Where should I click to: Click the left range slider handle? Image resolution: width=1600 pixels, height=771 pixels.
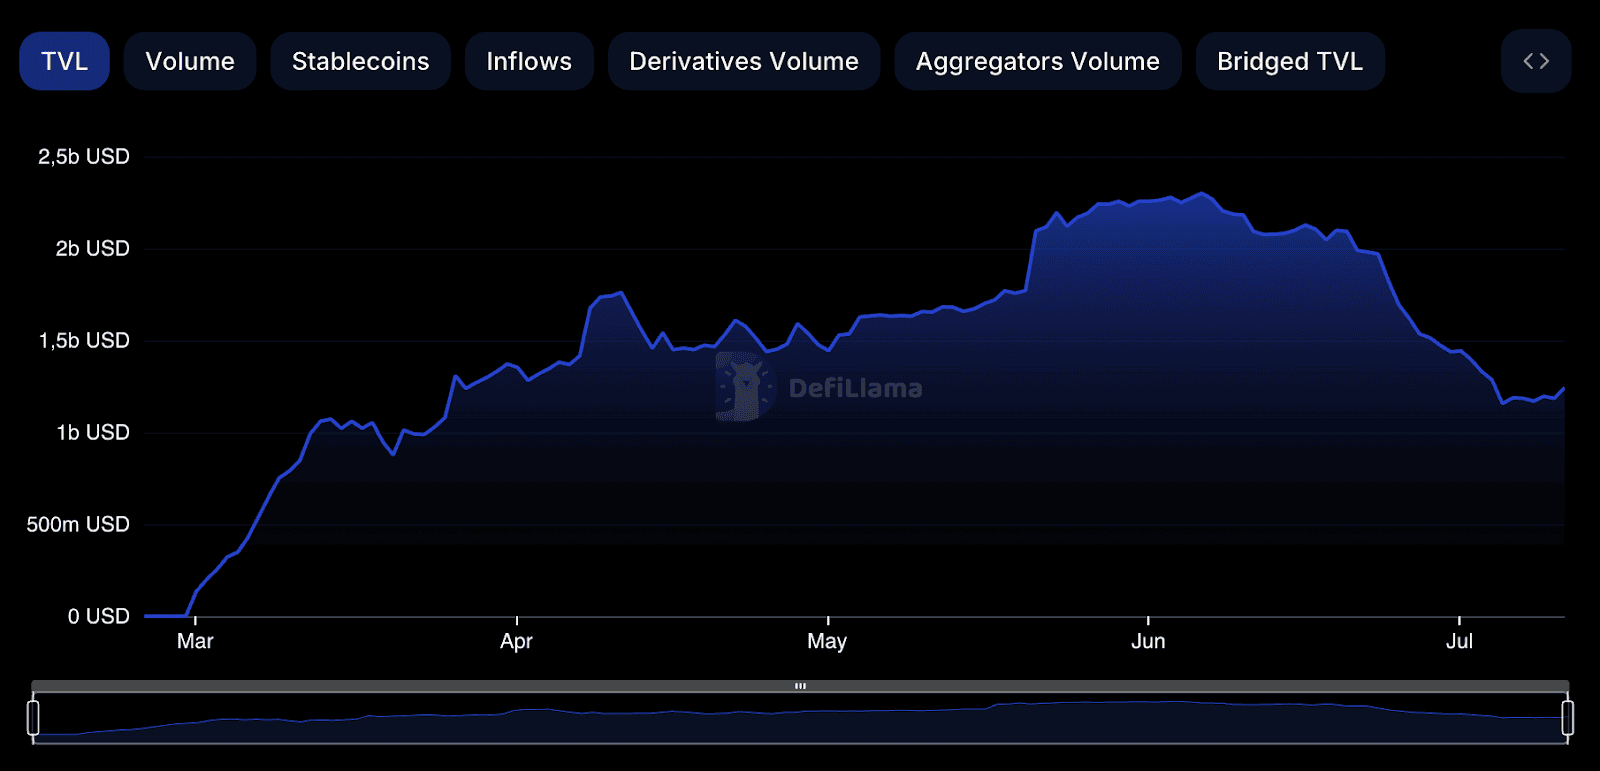pos(33,718)
